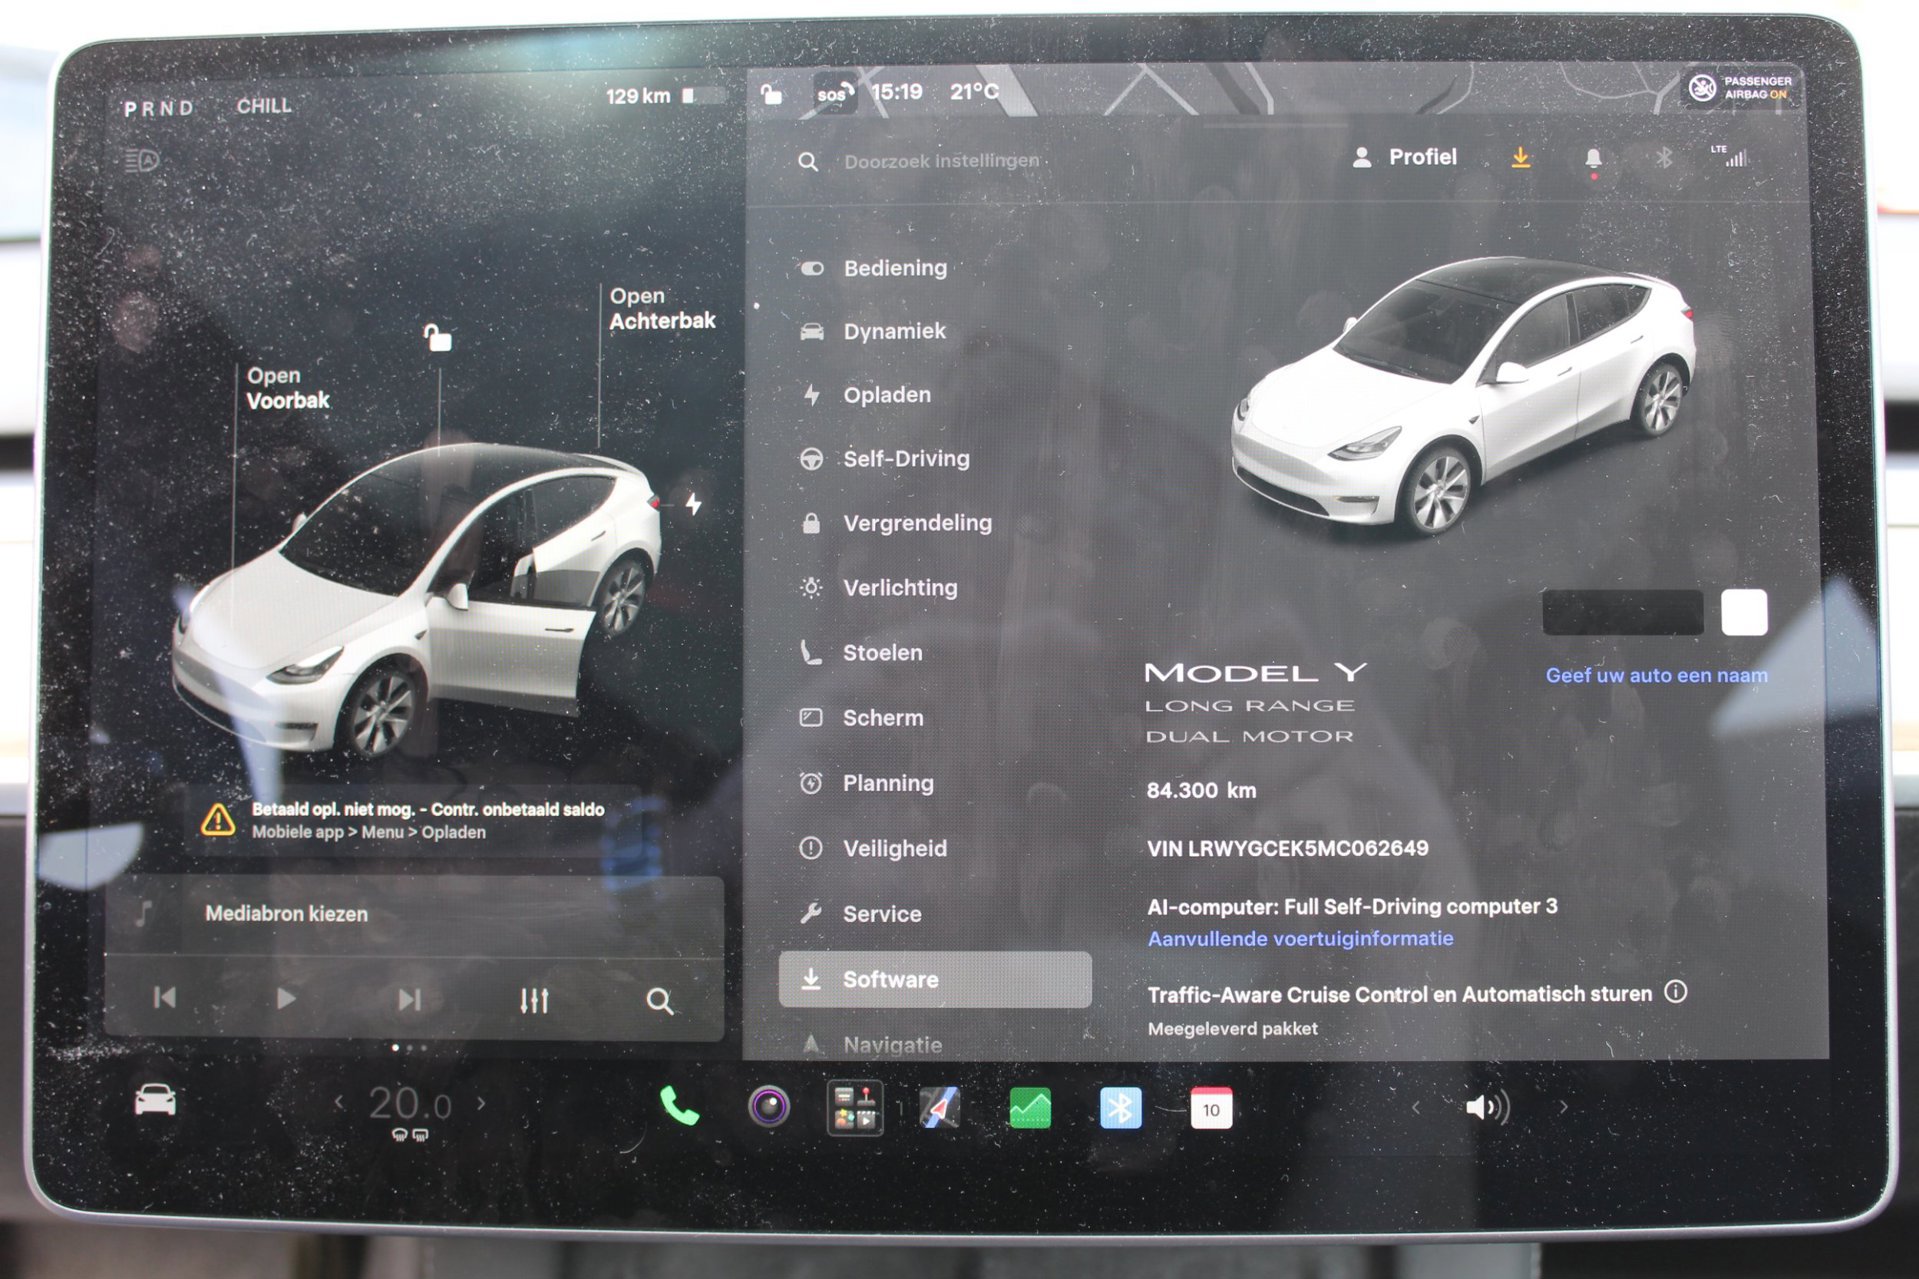The height and width of the screenshot is (1279, 1919).
Task: Click 'Geef uw auto een naam' link
Action: pos(1656,675)
